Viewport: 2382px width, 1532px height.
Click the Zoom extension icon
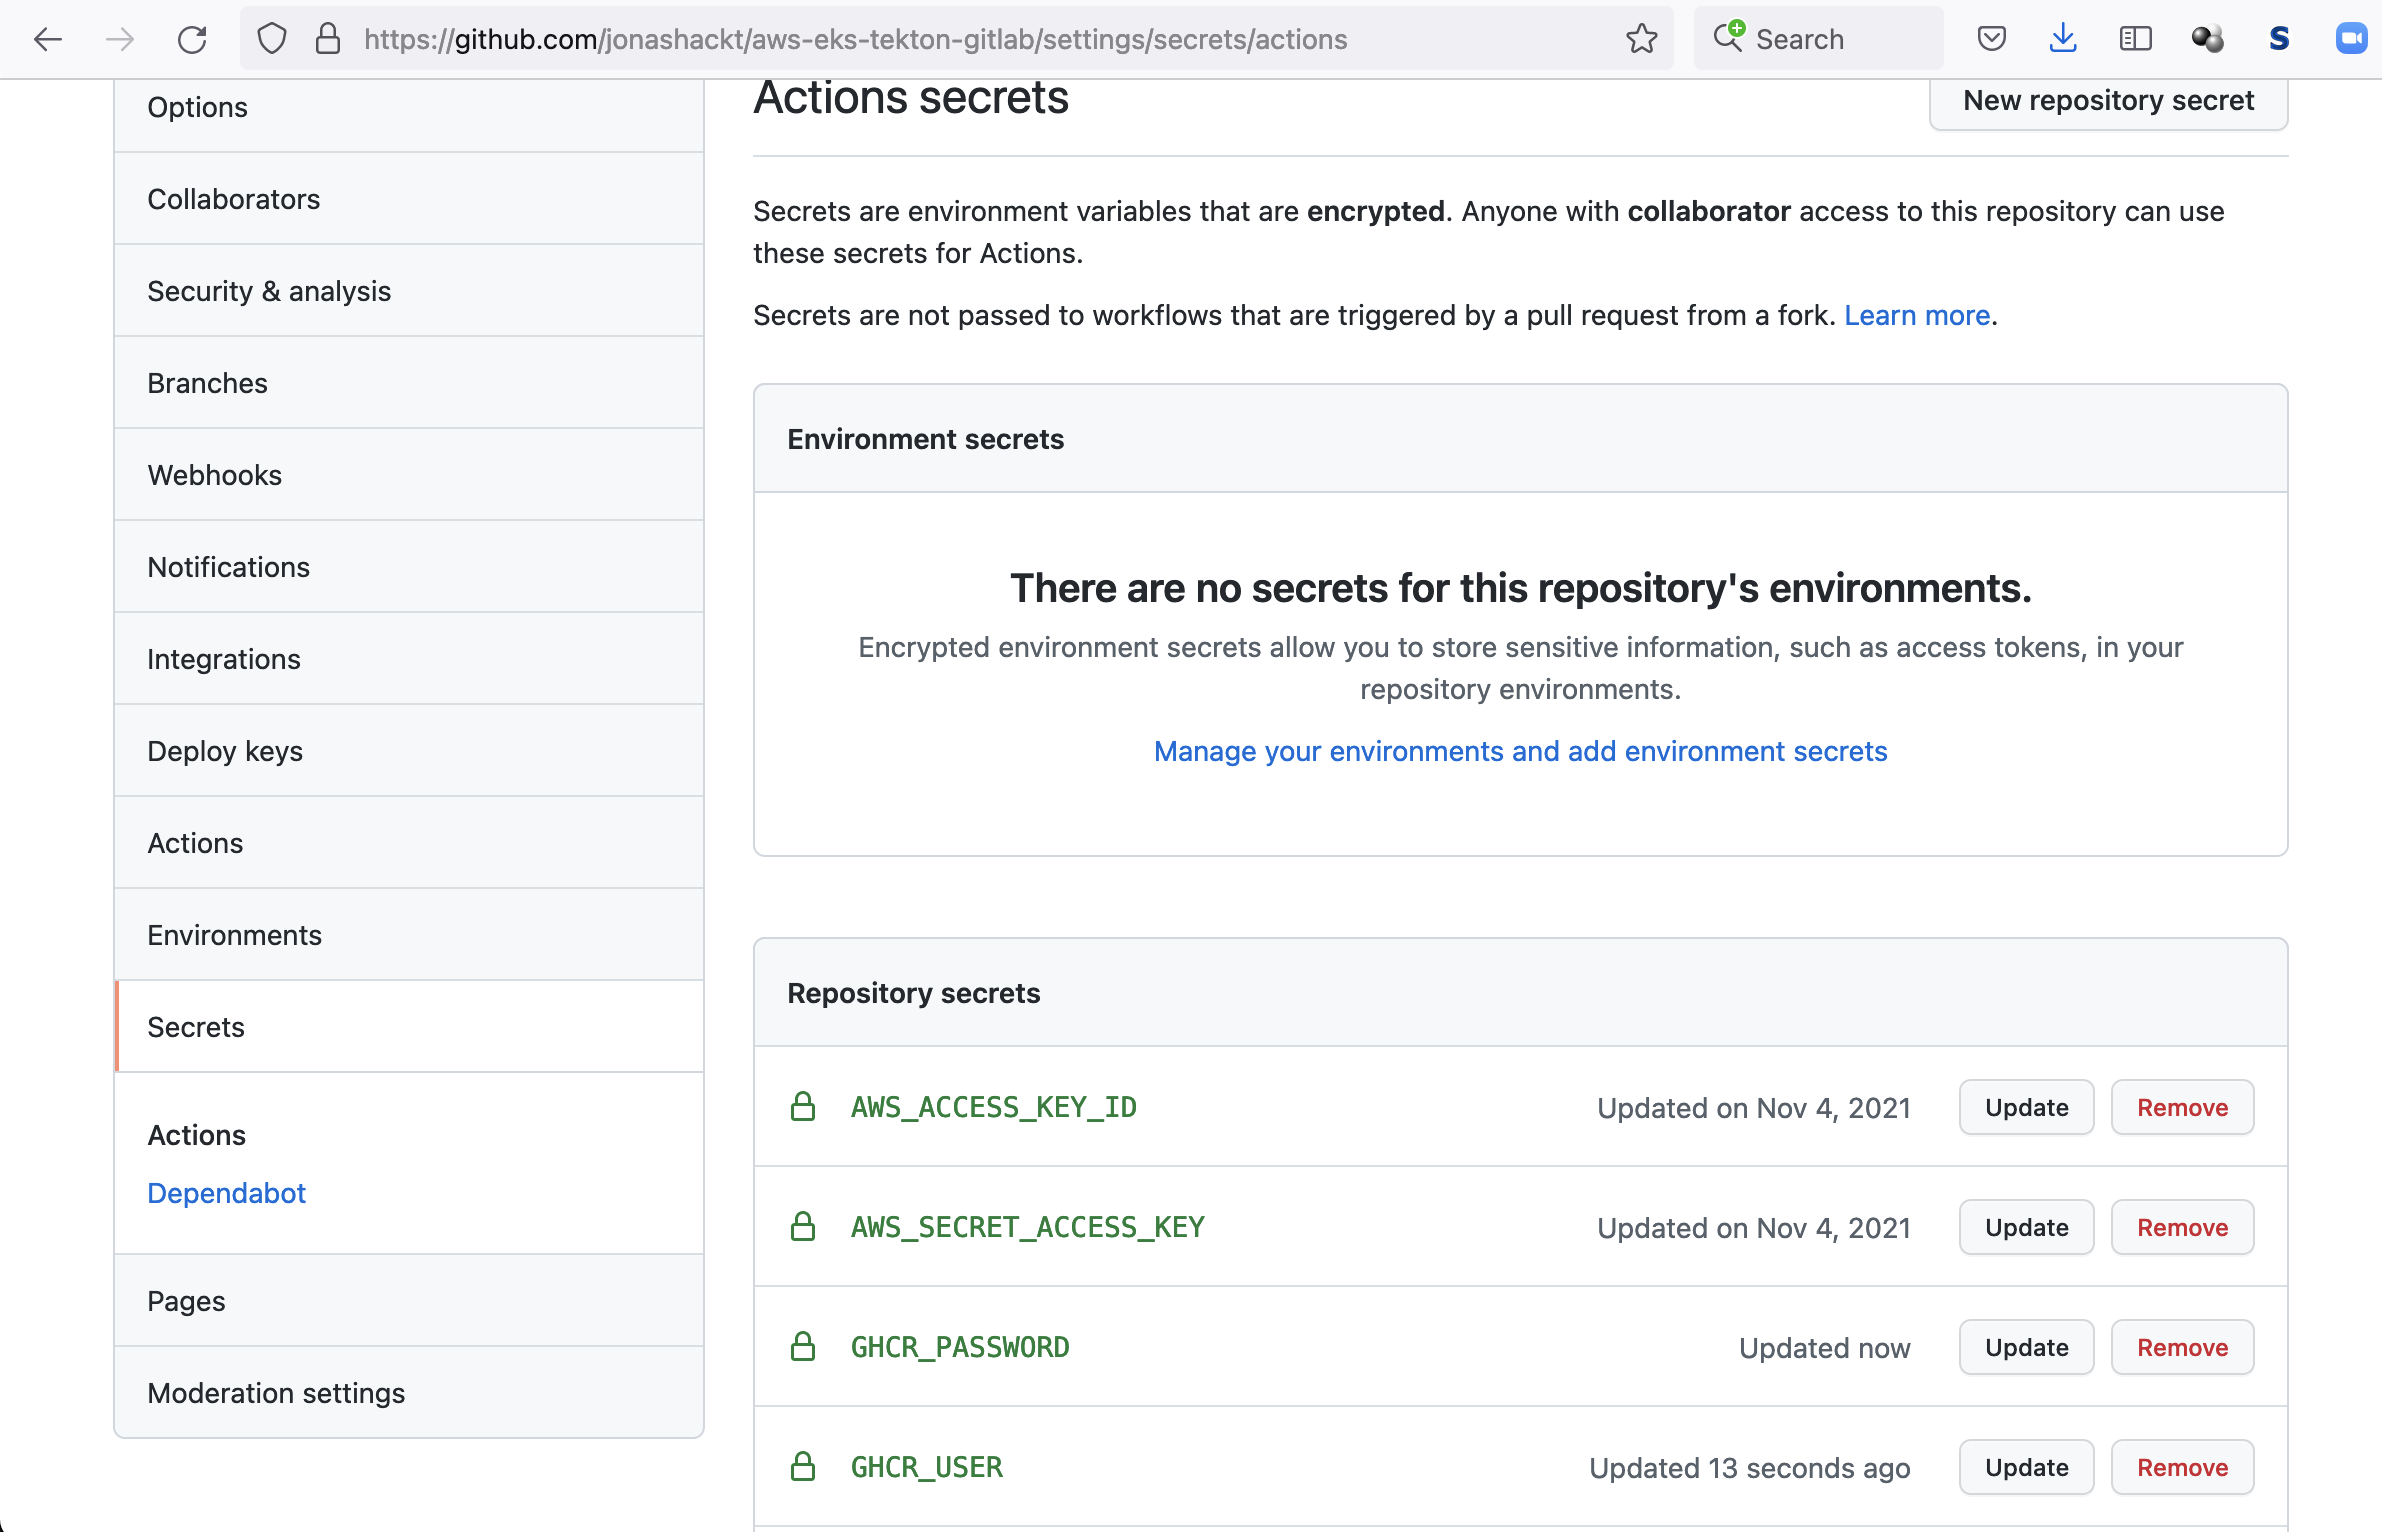[x=2351, y=39]
